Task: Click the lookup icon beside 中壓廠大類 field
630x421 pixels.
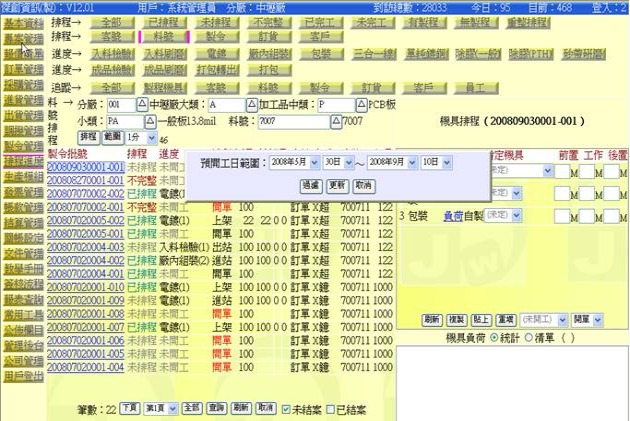Action: [x=251, y=104]
